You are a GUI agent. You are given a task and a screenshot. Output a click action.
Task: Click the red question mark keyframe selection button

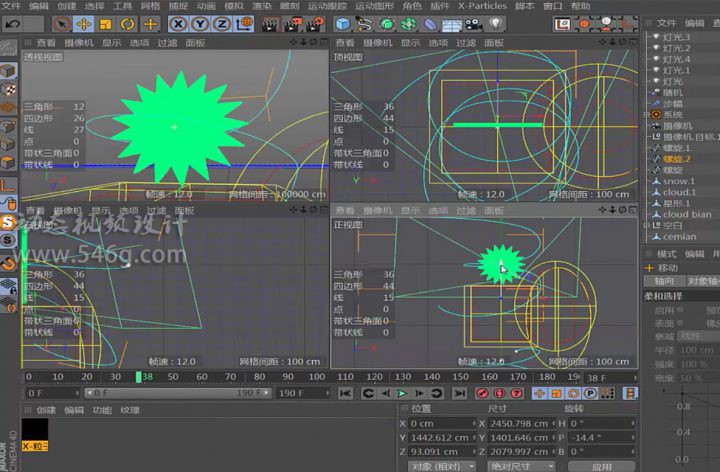(x=516, y=393)
